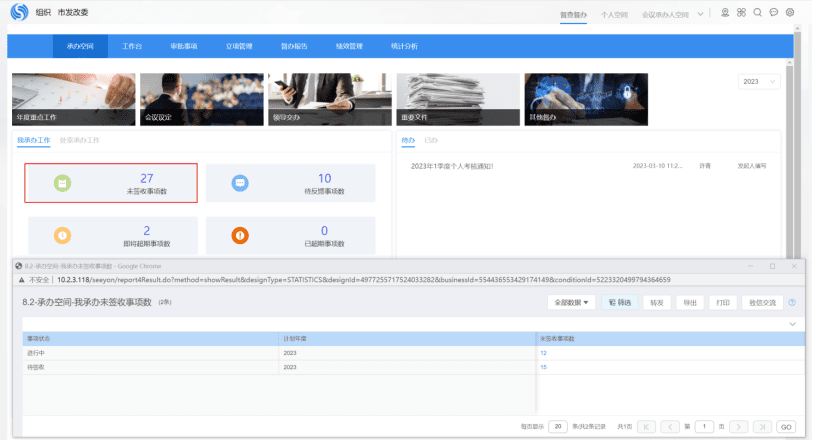Open the 立项管理 navigation tab
The height and width of the screenshot is (440, 813).
pyautogui.click(x=239, y=46)
